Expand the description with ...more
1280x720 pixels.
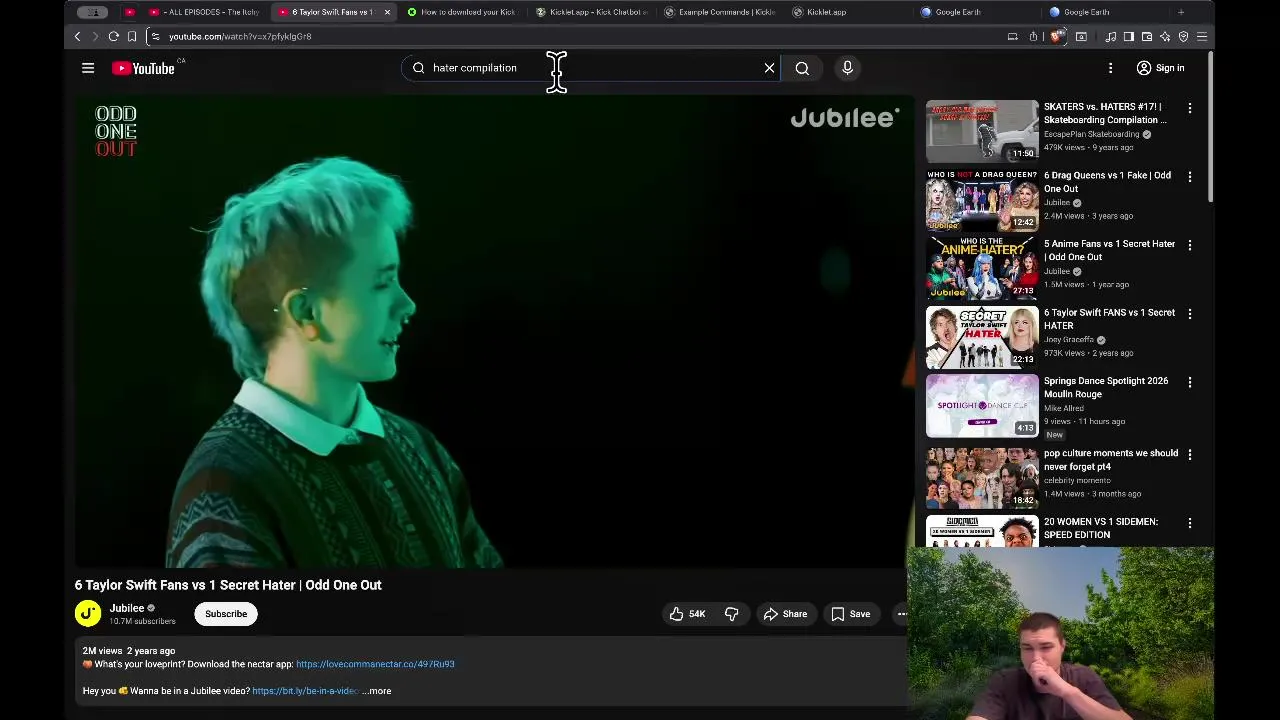[377, 691]
